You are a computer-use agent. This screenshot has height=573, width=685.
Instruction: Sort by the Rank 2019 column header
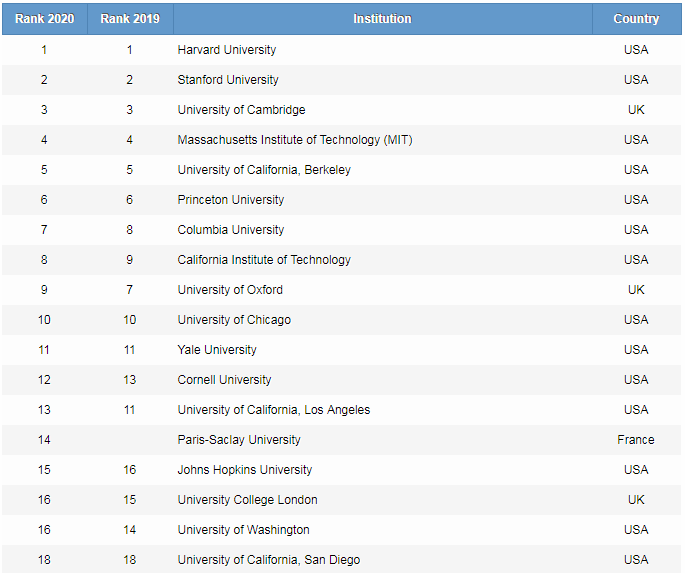(130, 19)
